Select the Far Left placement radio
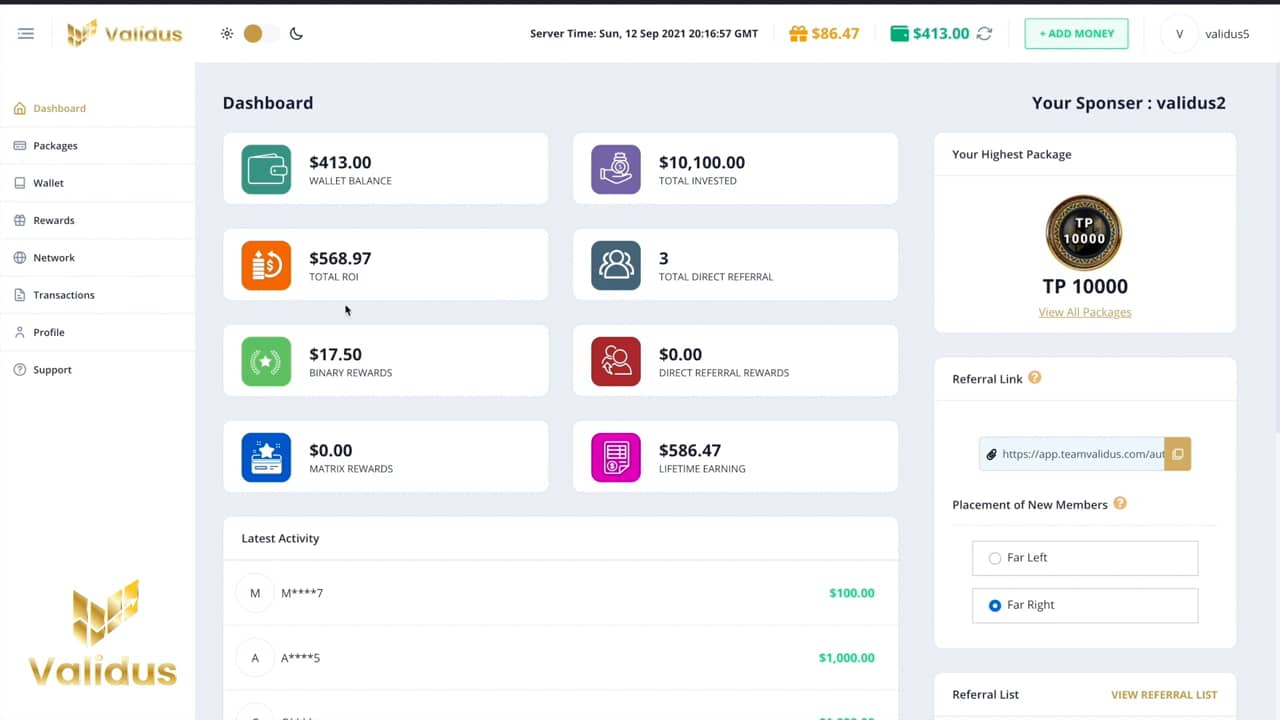 (994, 558)
